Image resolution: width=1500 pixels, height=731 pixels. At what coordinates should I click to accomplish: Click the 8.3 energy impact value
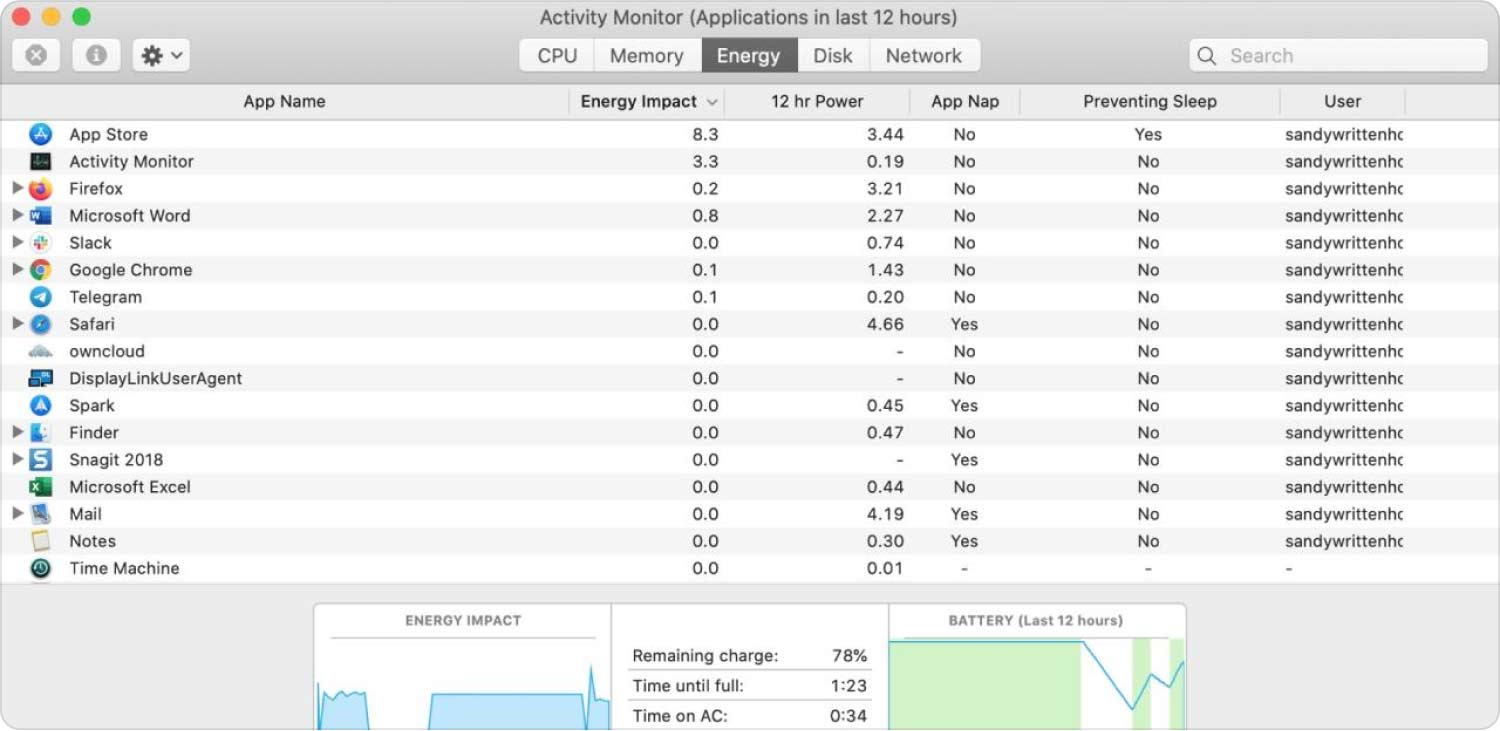(x=706, y=134)
